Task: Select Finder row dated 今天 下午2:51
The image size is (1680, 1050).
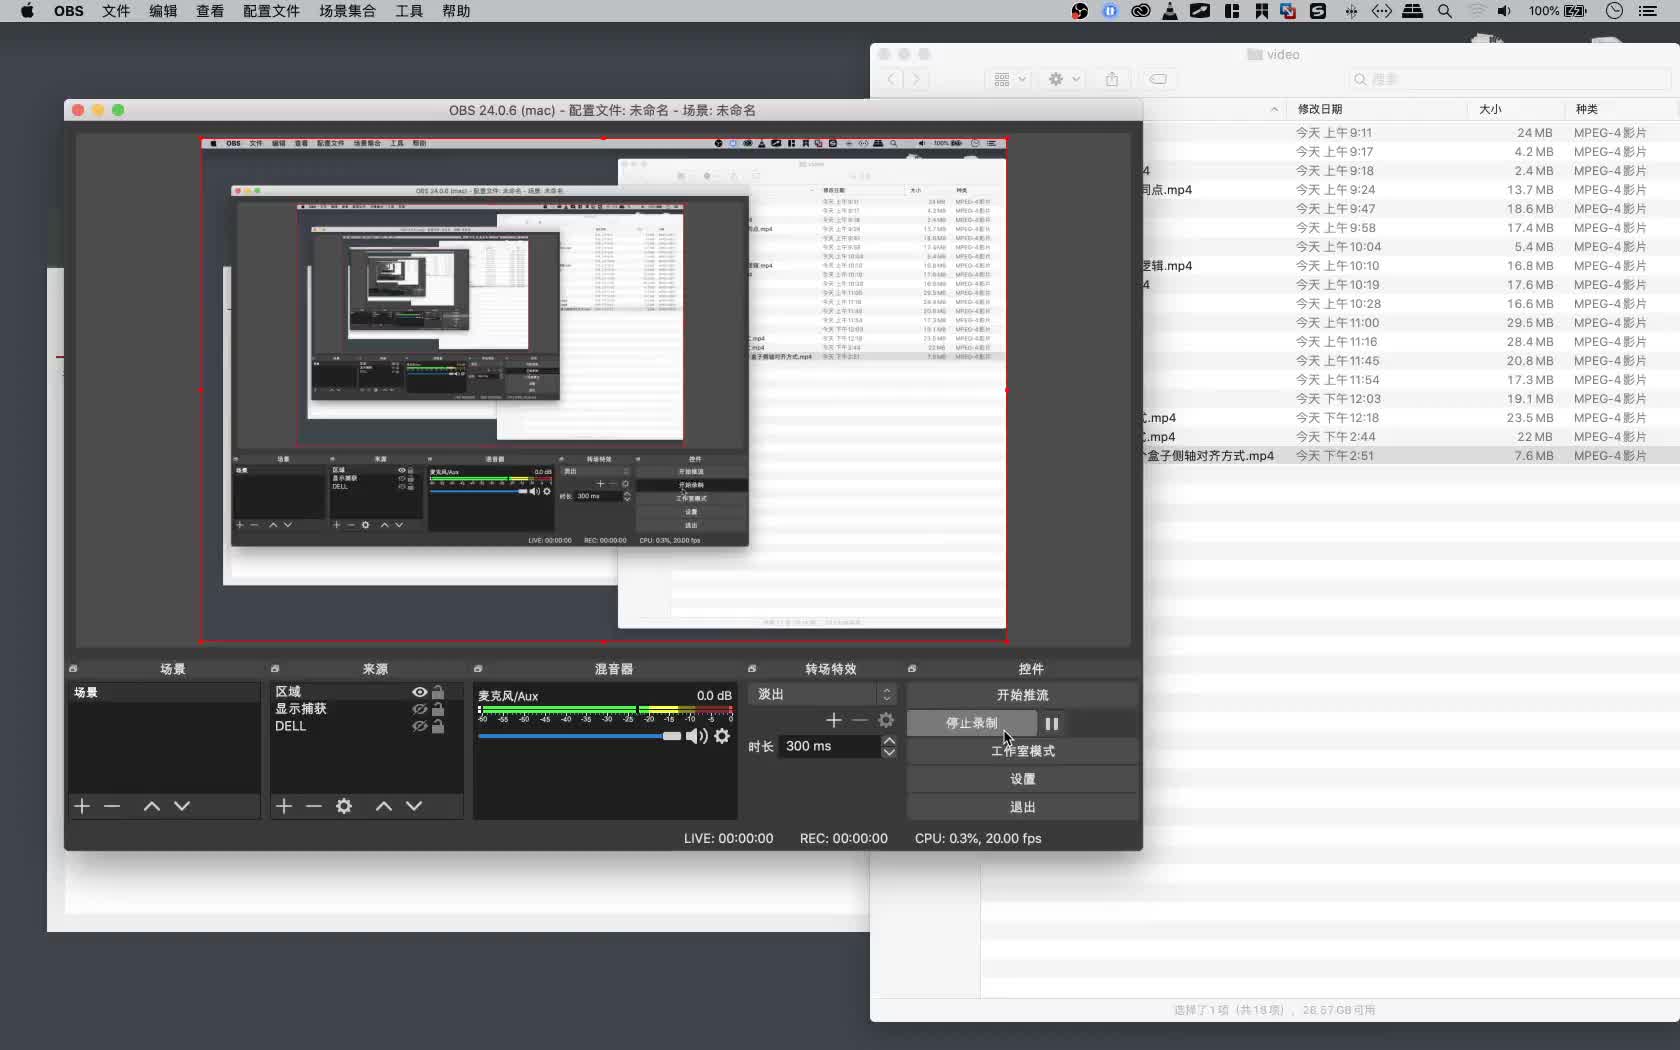Action: click(1410, 456)
